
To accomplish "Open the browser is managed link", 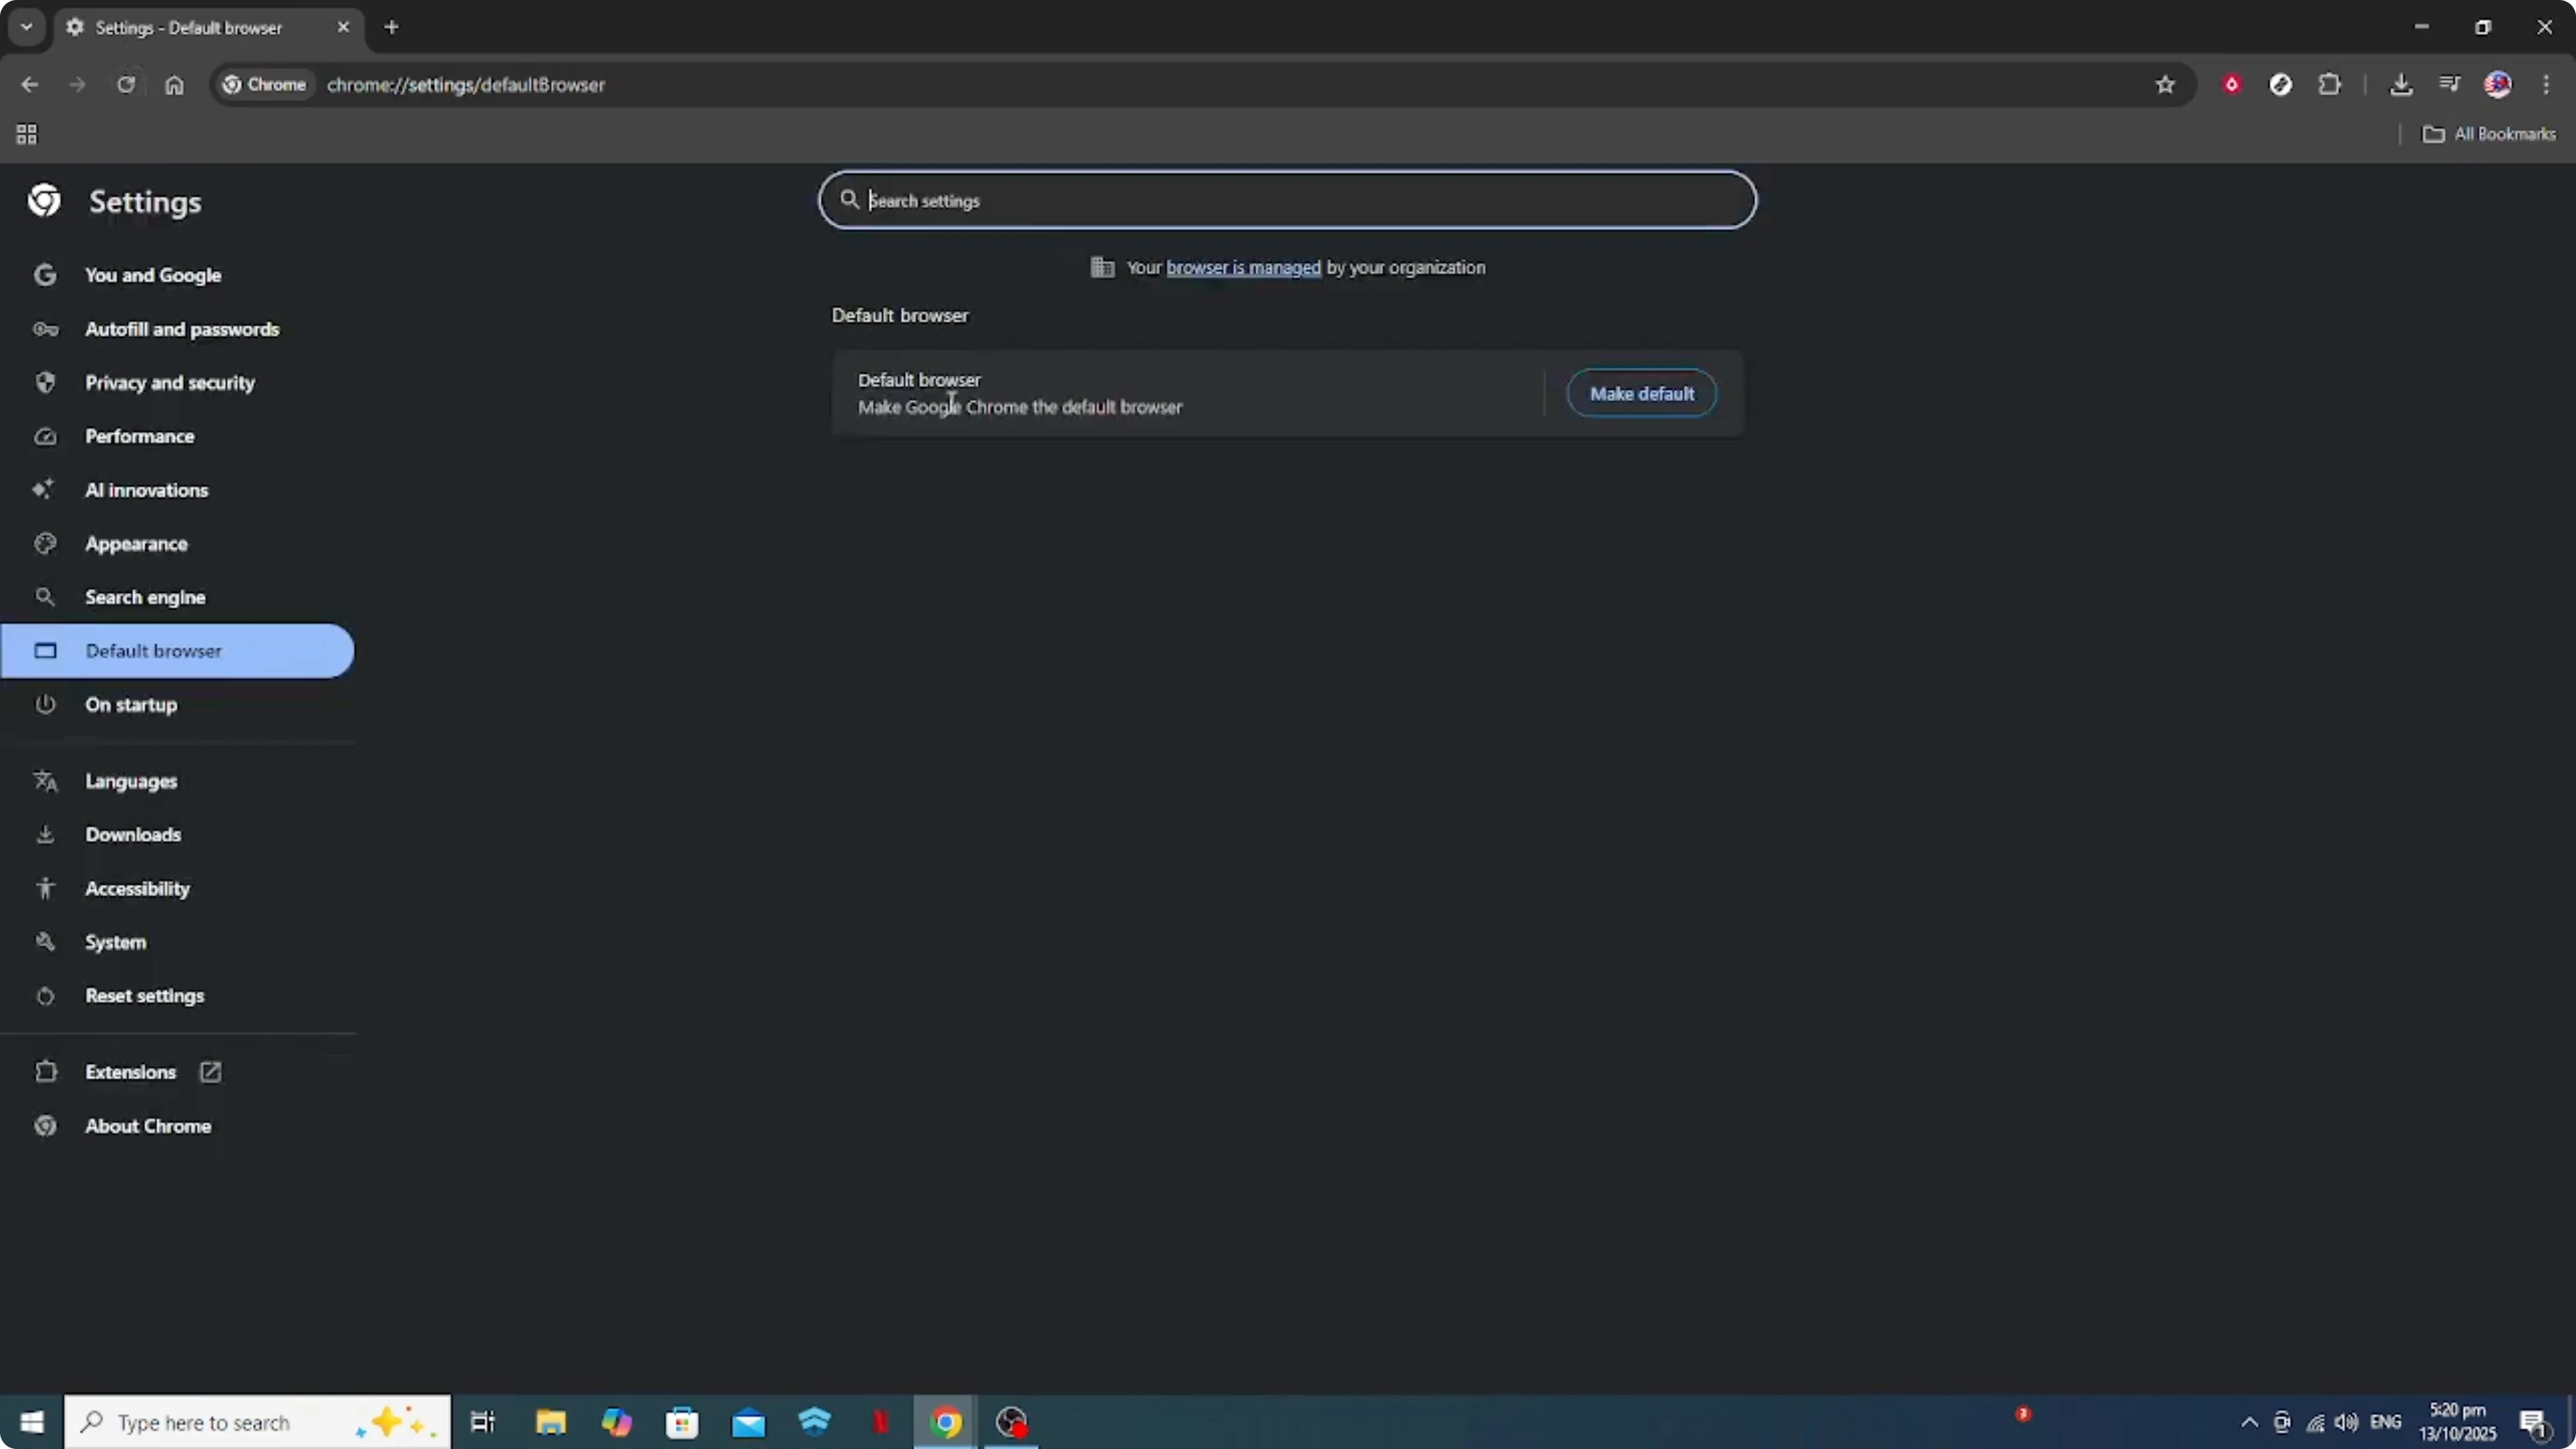I will [x=1243, y=268].
